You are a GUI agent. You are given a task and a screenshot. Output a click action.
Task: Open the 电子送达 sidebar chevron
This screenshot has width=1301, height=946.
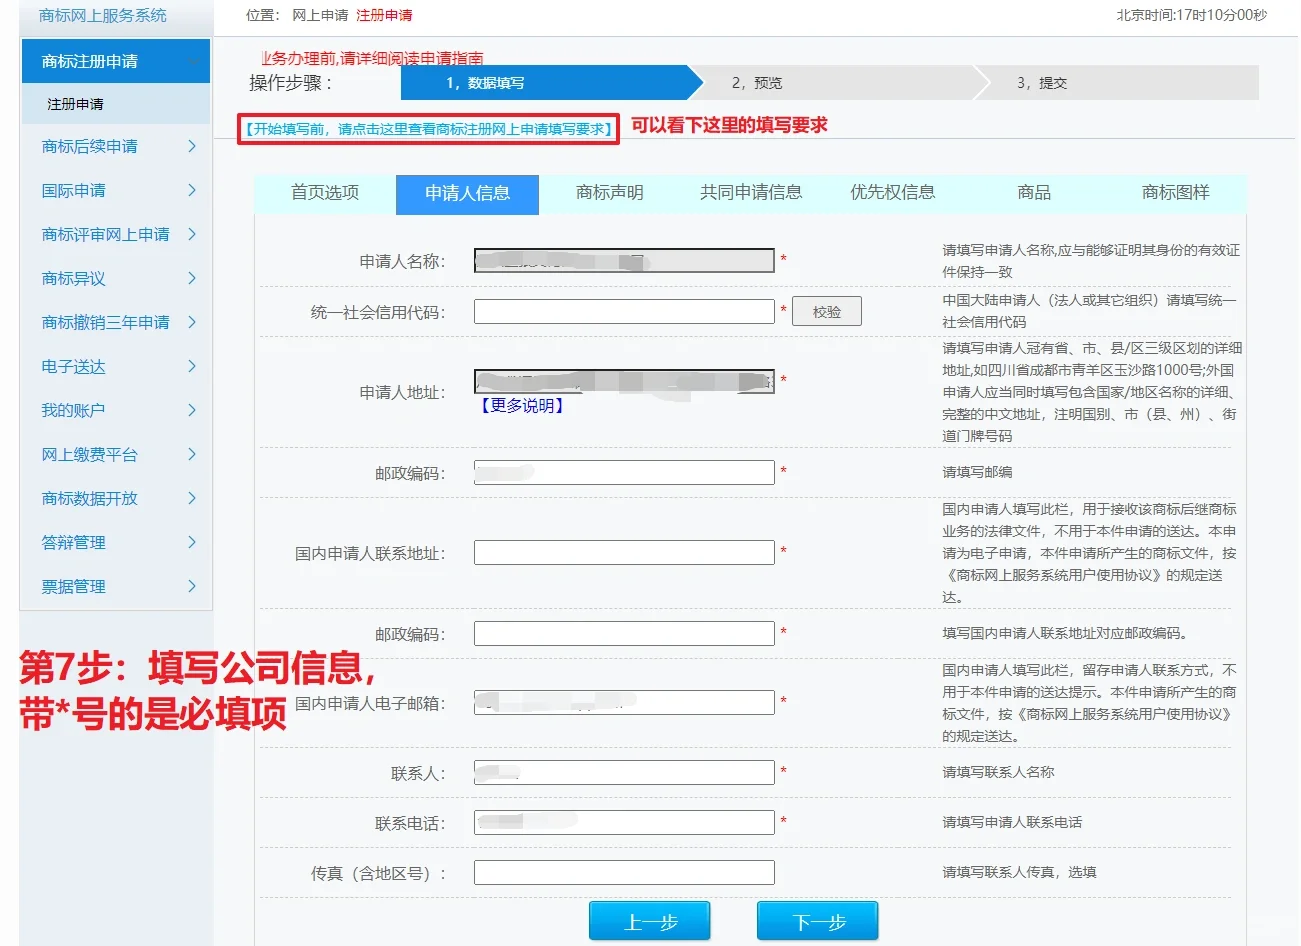[192, 366]
